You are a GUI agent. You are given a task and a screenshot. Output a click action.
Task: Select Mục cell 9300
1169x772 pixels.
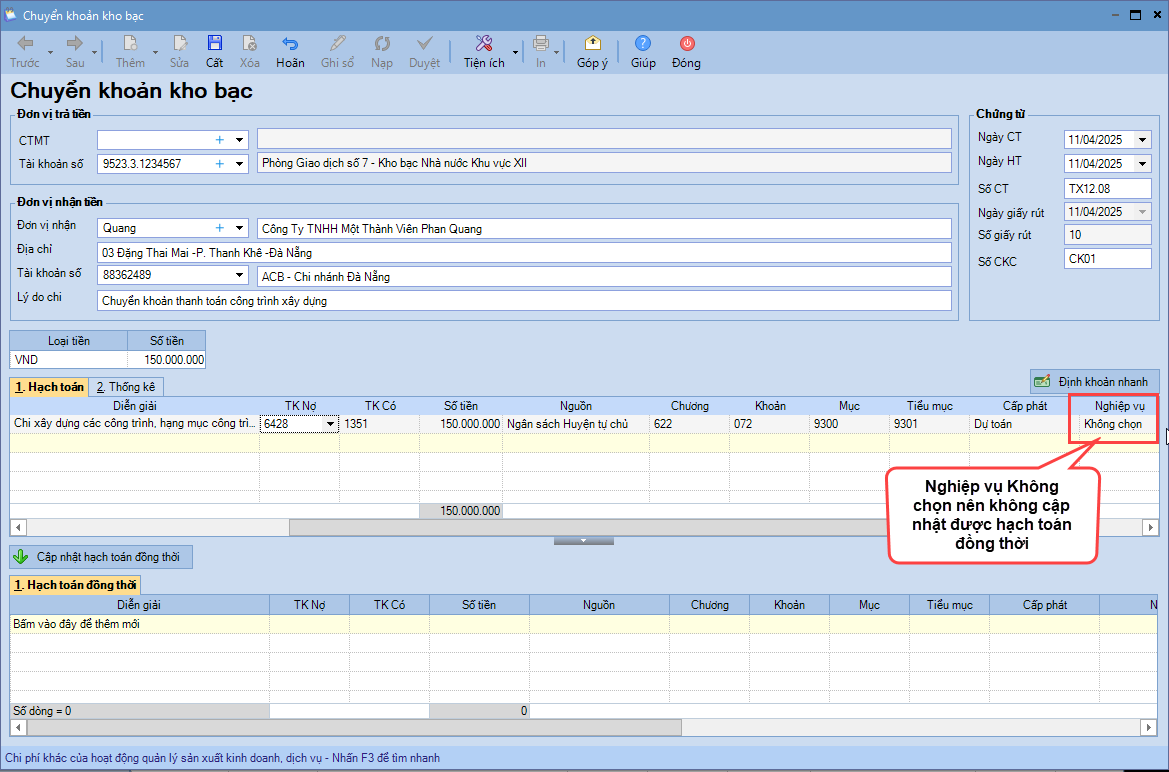pos(849,424)
